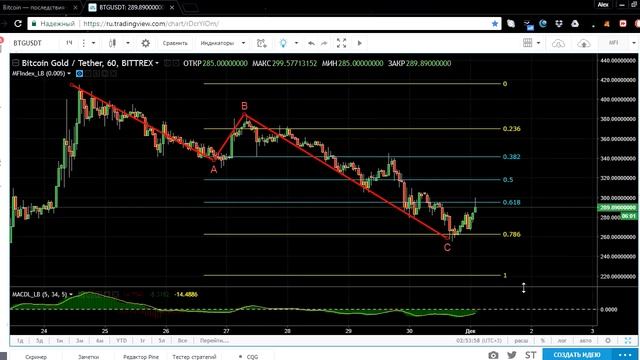The width and height of the screenshot is (640, 360).
Task: Open MFIndex_LB indicator dropdown arrow
Action: click(x=69, y=73)
